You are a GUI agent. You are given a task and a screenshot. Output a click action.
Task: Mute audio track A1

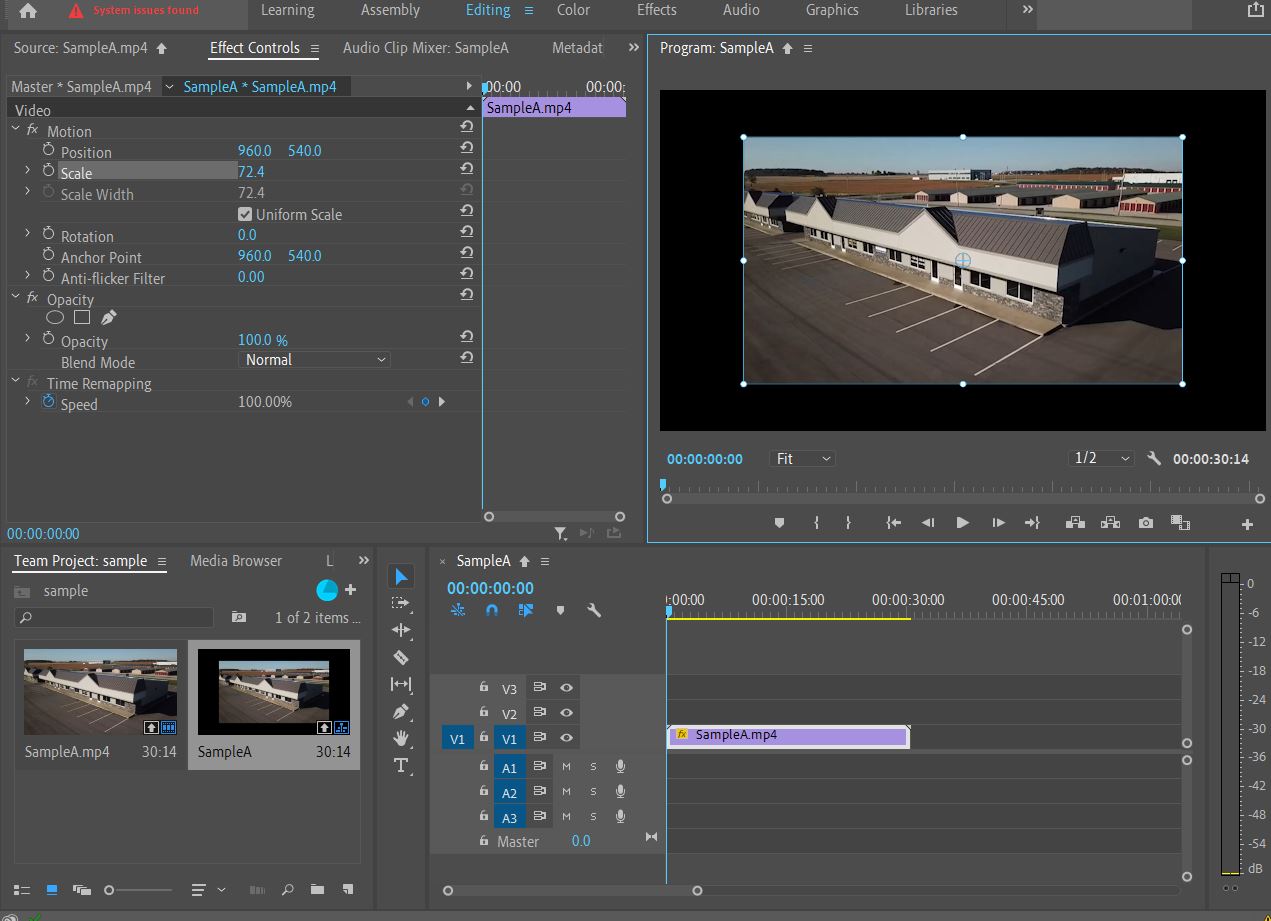566,766
